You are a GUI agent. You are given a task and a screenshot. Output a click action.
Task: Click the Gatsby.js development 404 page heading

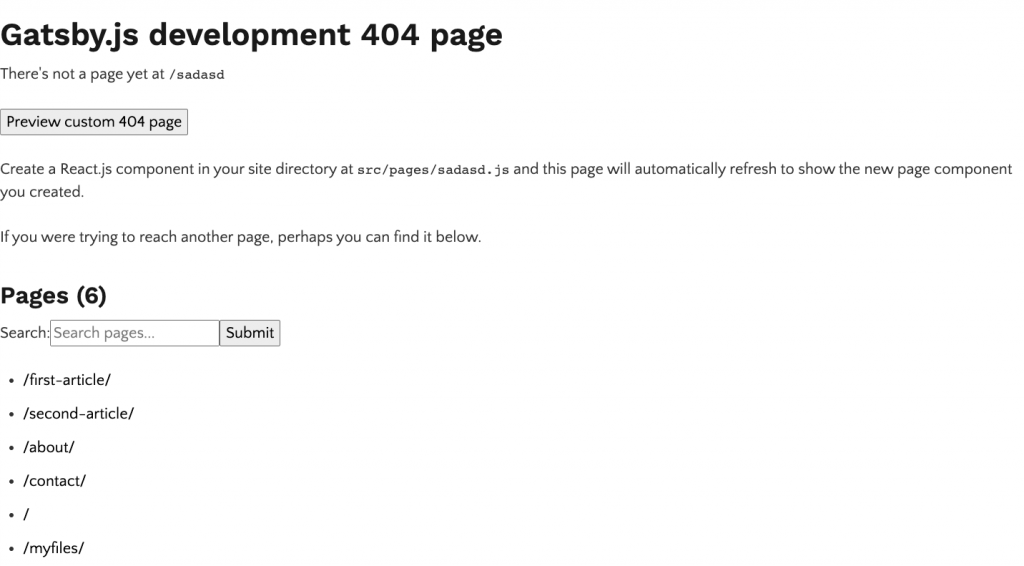[x=251, y=35]
